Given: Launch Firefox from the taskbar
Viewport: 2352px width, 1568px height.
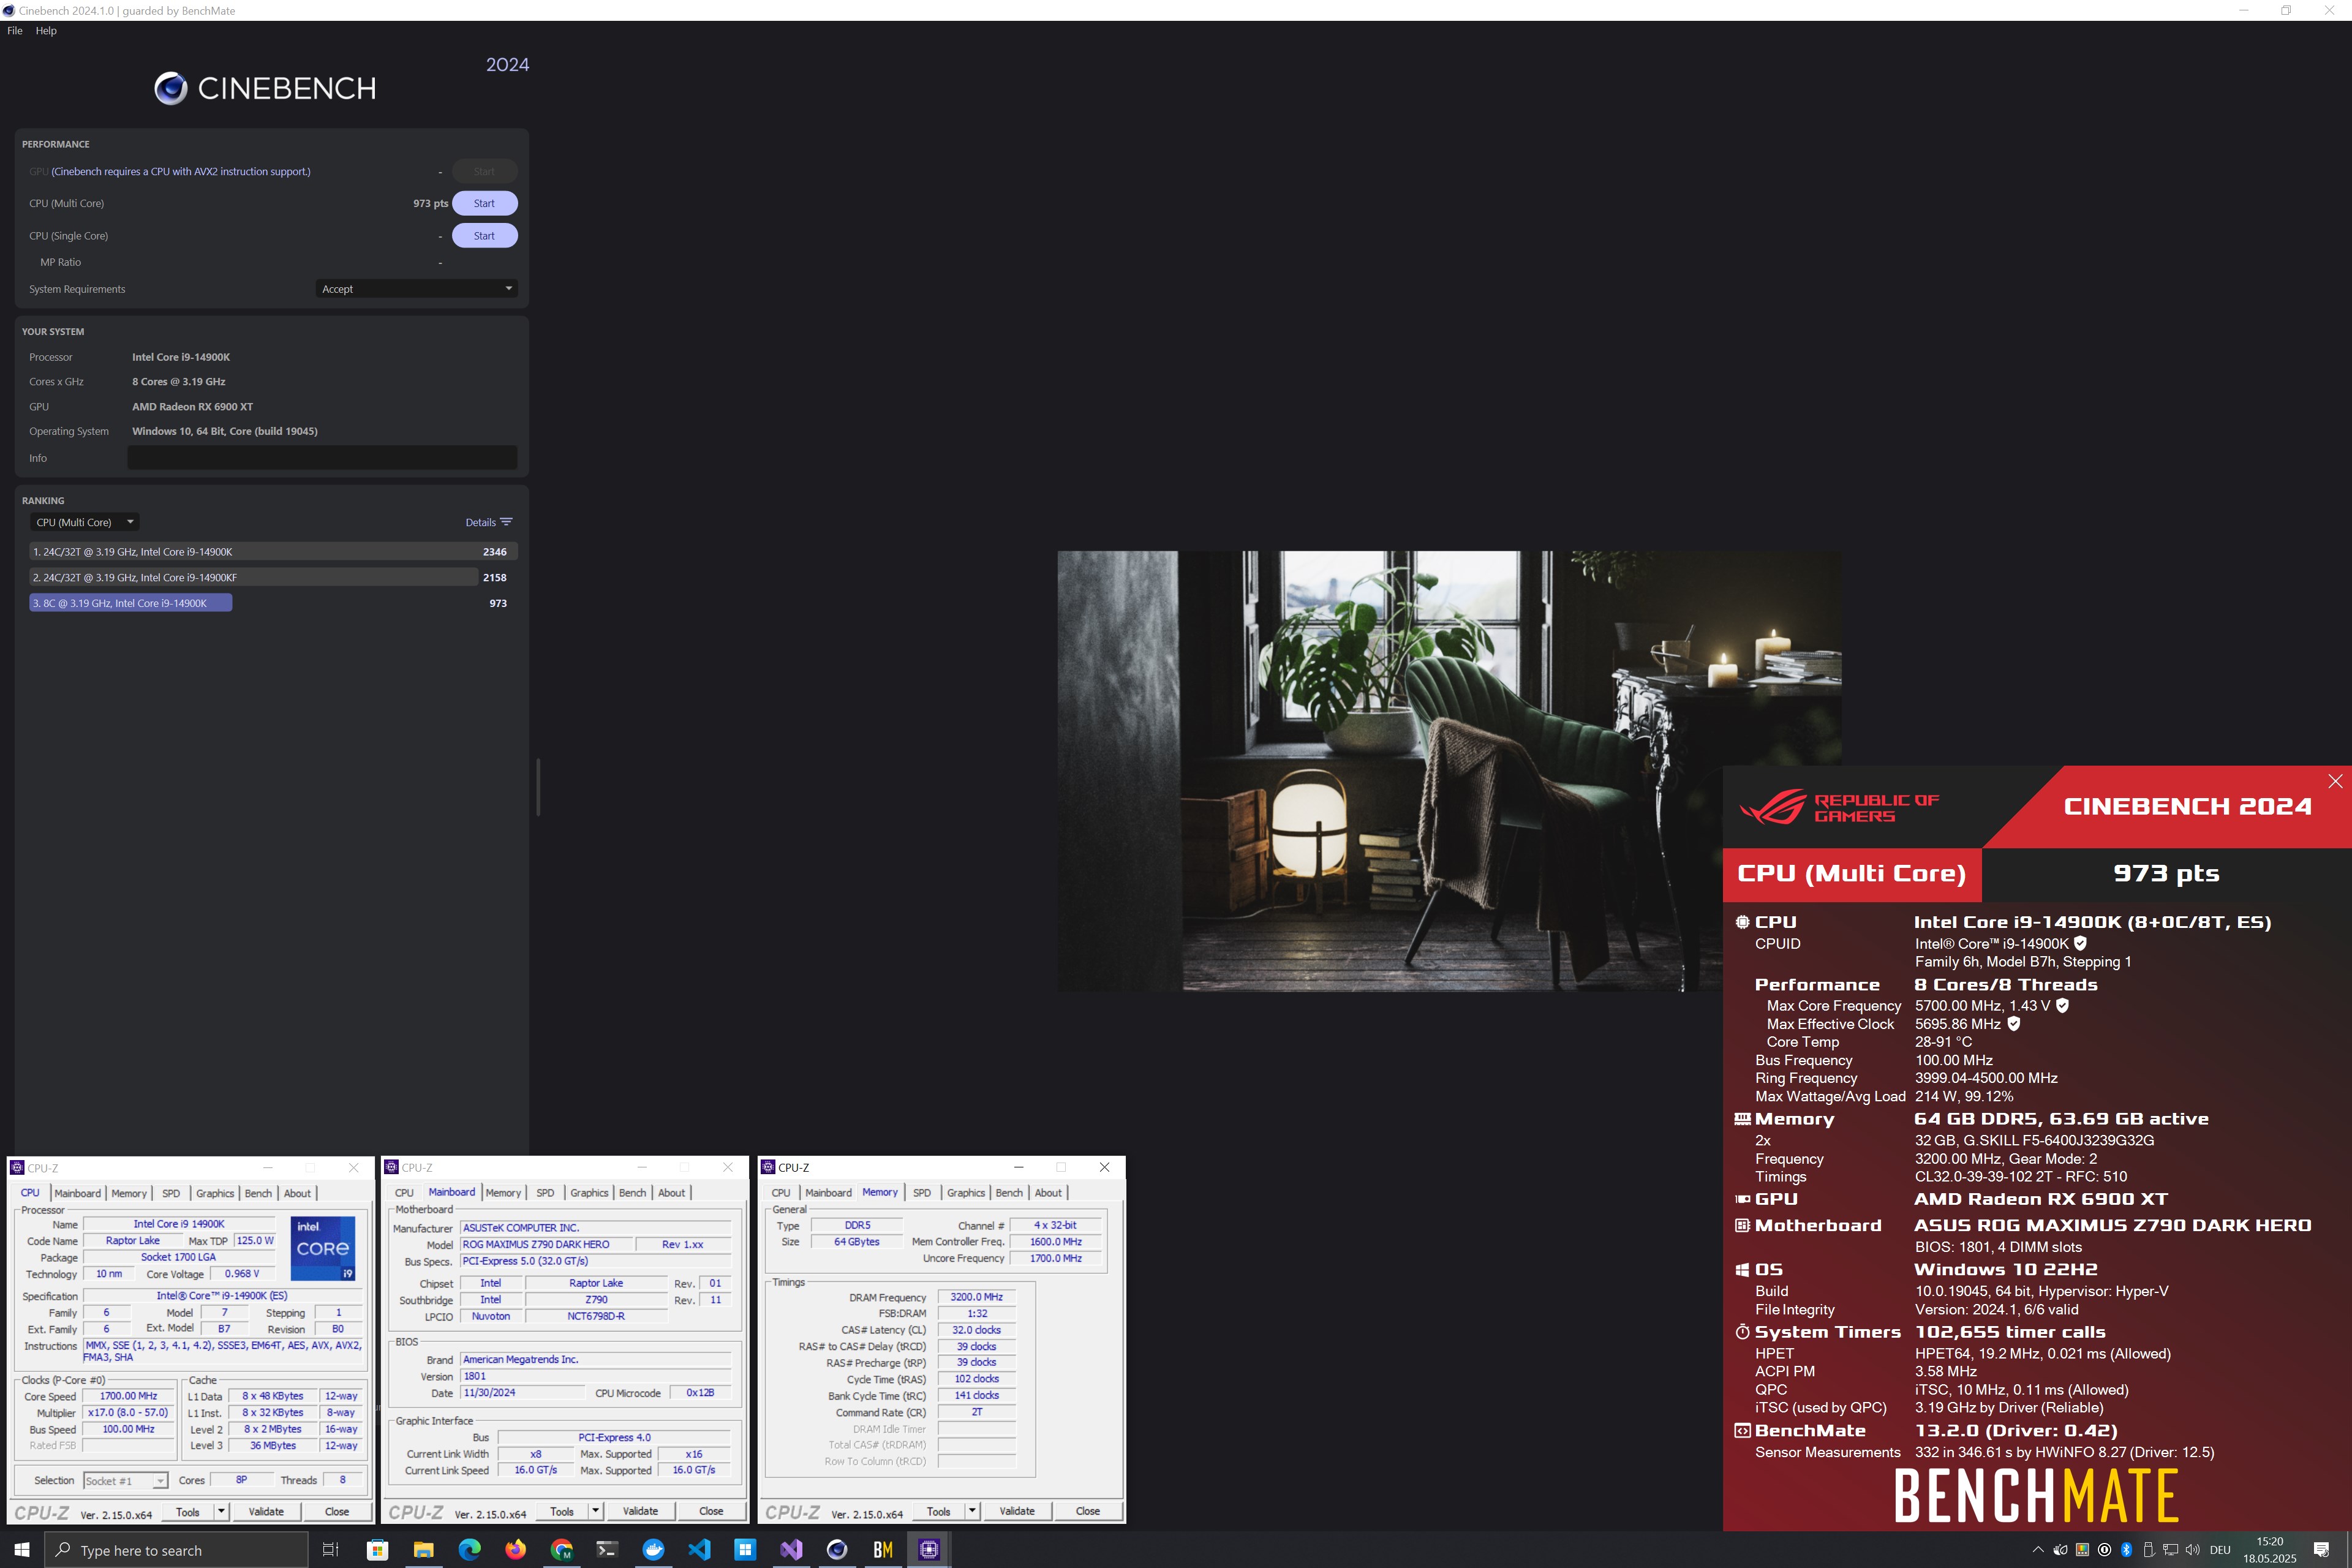Looking at the screenshot, I should coord(515,1550).
